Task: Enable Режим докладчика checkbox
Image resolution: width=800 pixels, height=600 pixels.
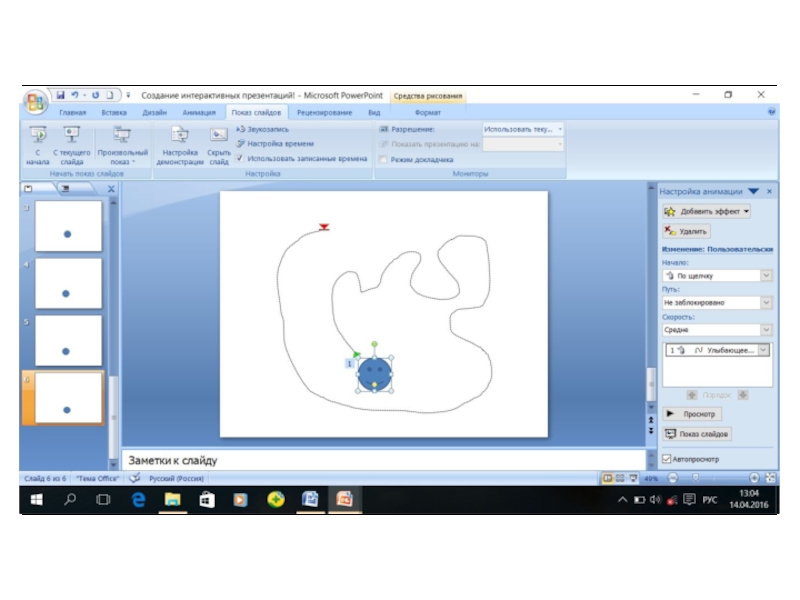Action: click(384, 159)
